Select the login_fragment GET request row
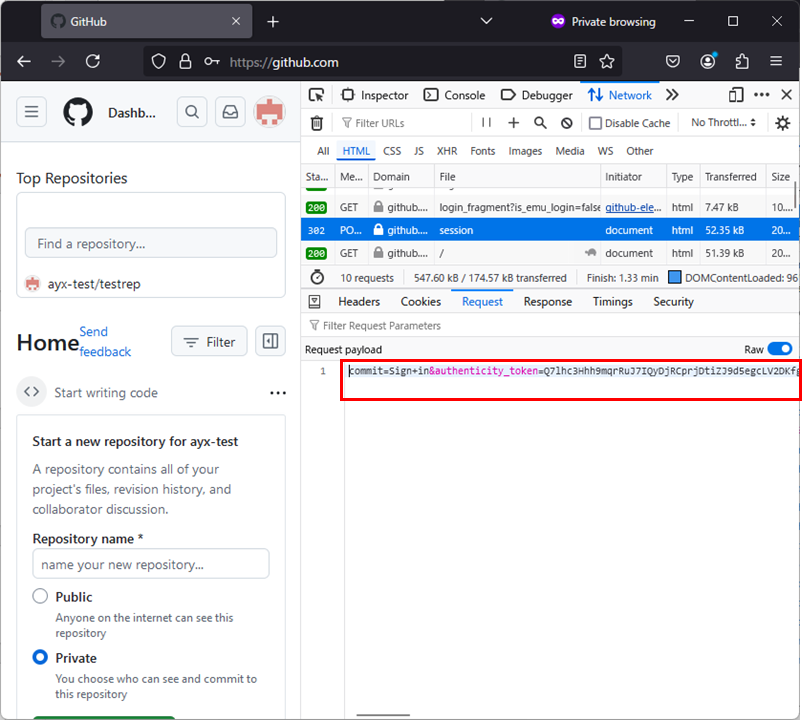 point(550,207)
